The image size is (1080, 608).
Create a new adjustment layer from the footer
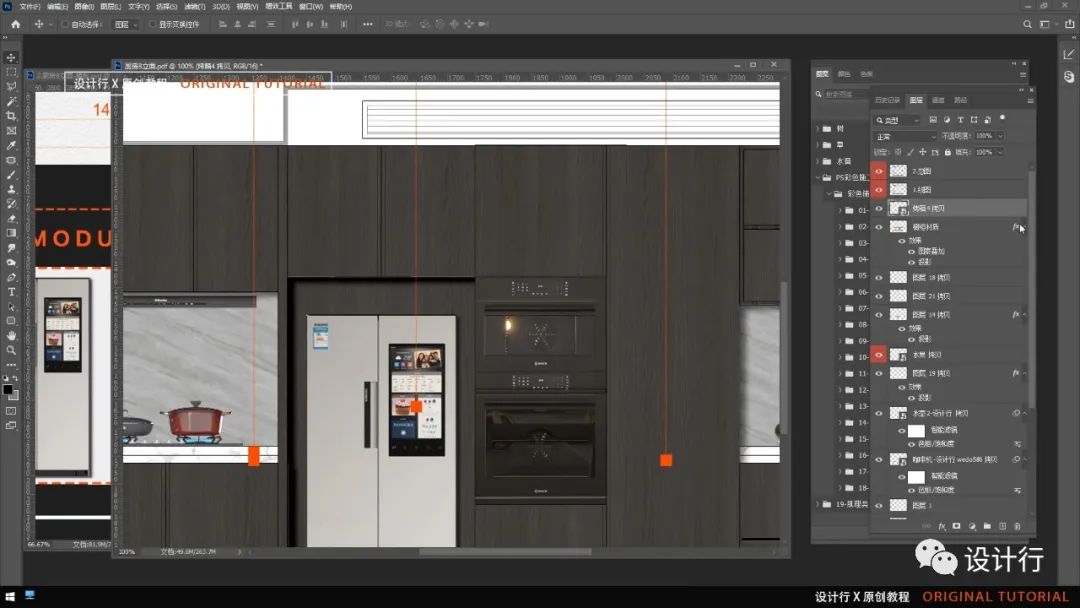tap(972, 526)
